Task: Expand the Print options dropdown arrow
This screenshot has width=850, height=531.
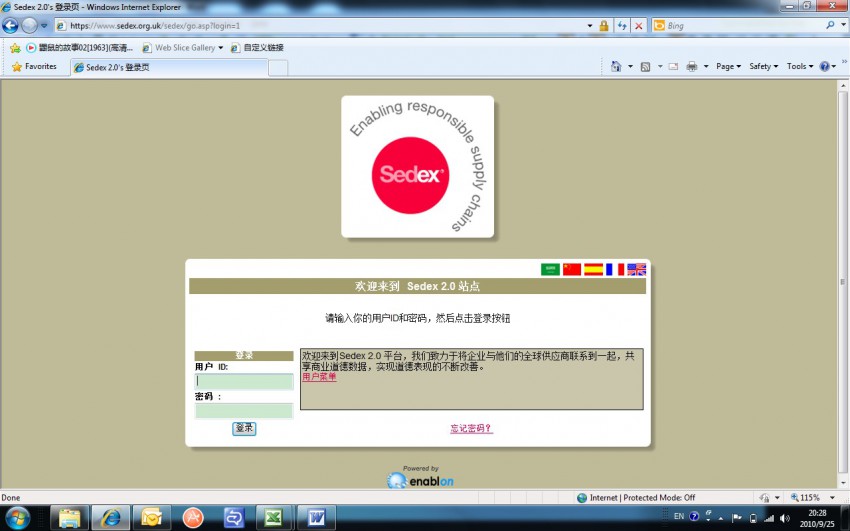Action: click(706, 67)
